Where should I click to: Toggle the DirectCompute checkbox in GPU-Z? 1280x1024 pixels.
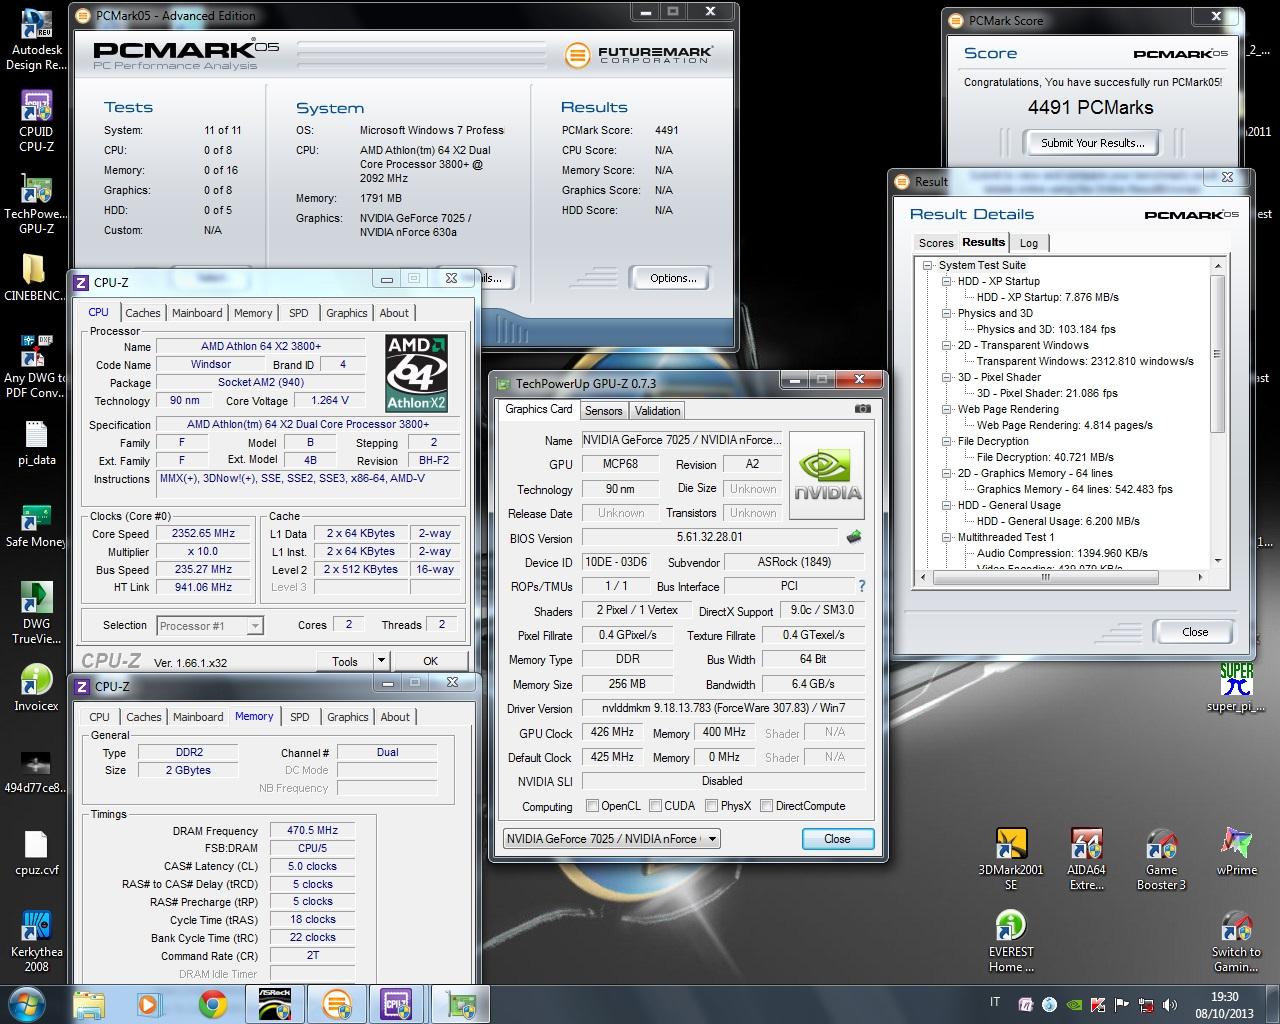point(766,805)
